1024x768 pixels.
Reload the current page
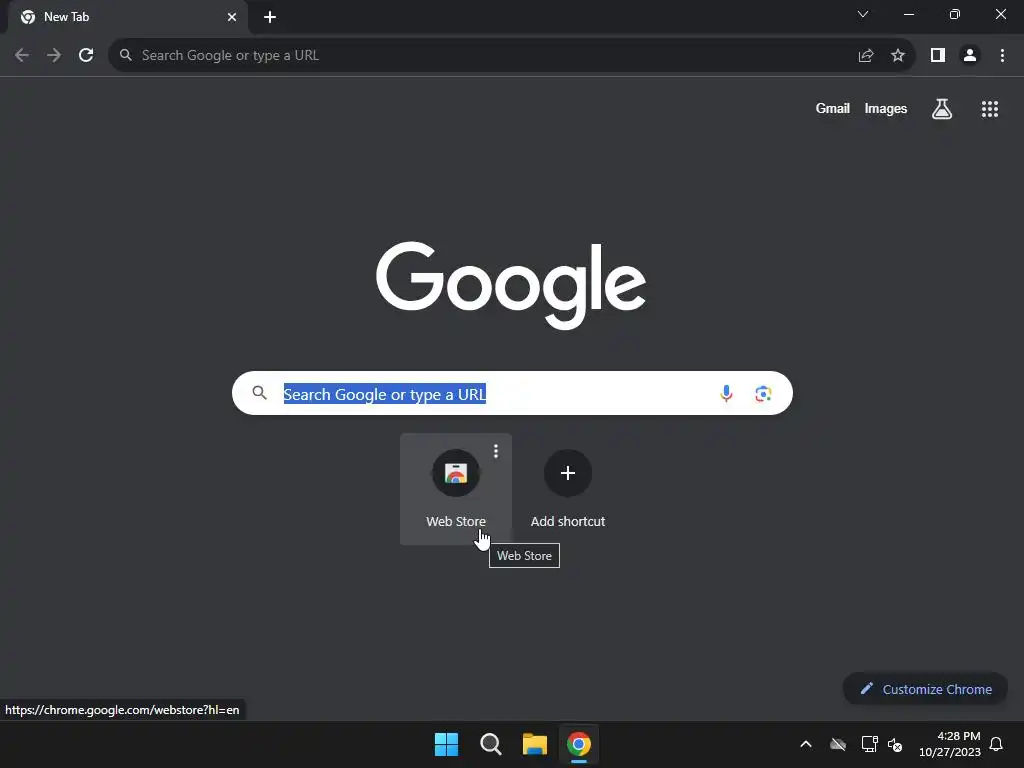[x=86, y=56]
